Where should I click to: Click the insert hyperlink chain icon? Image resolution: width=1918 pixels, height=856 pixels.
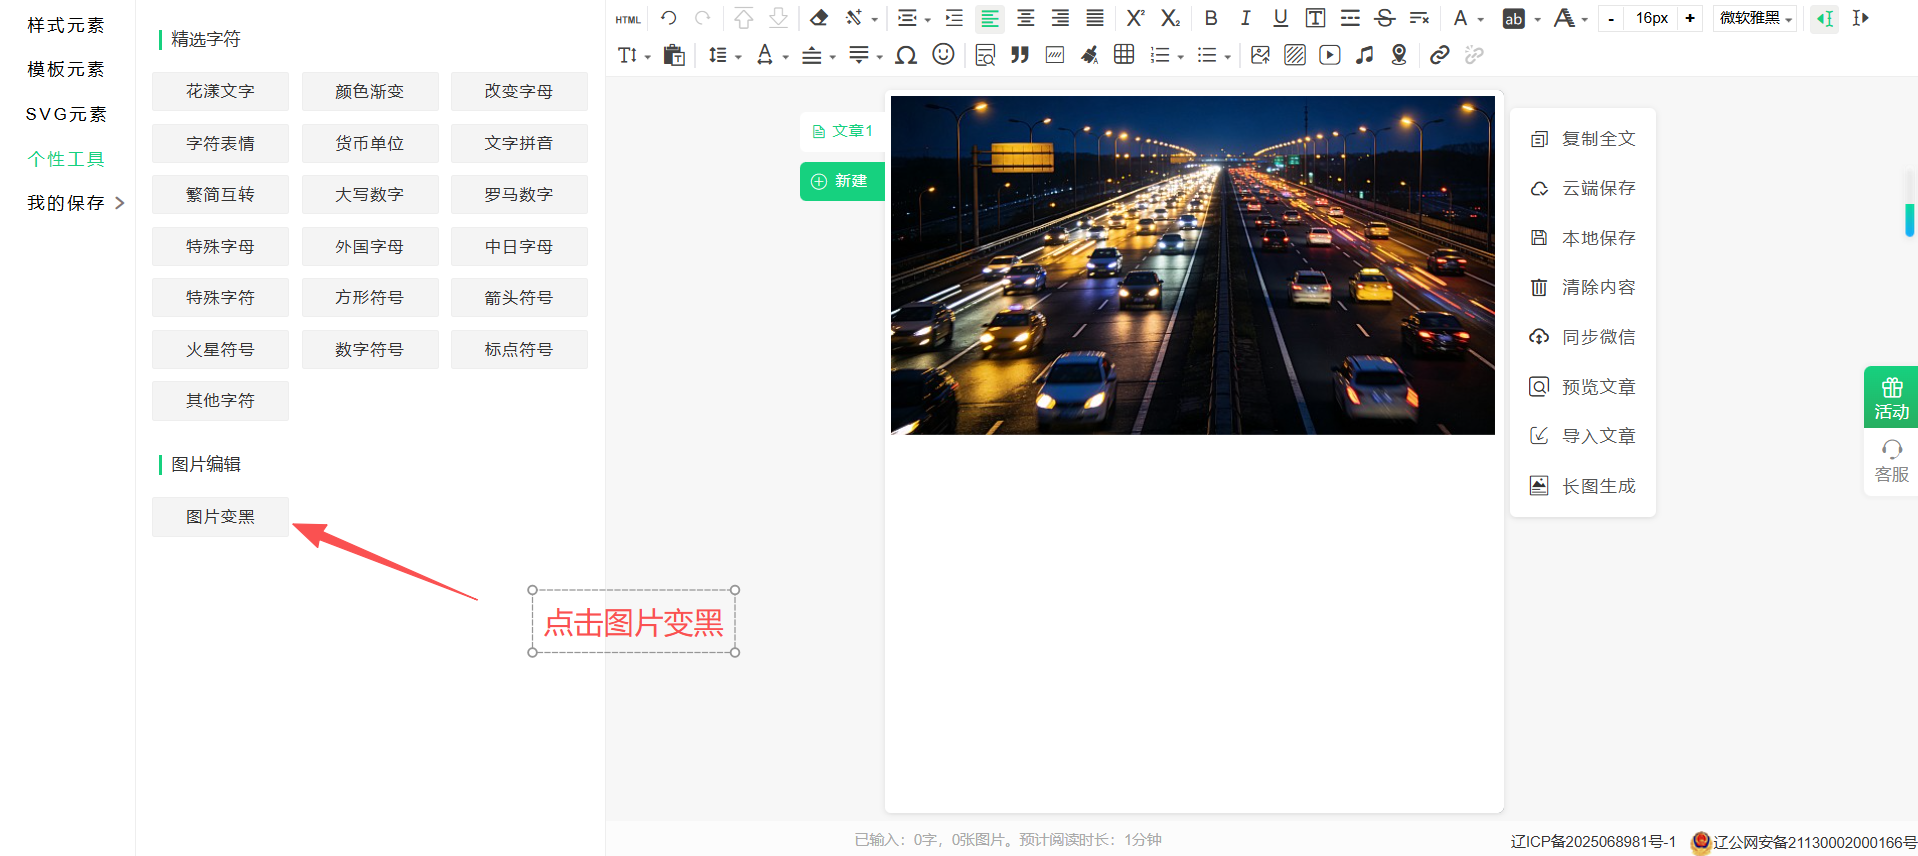pyautogui.click(x=1439, y=55)
